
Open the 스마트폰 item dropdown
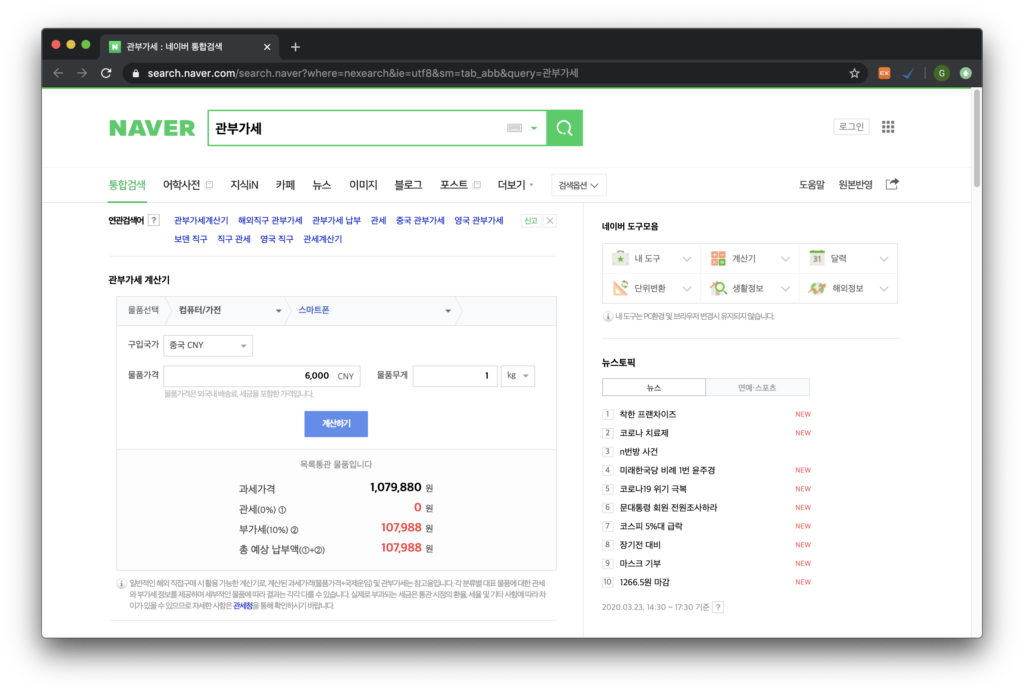[374, 310]
